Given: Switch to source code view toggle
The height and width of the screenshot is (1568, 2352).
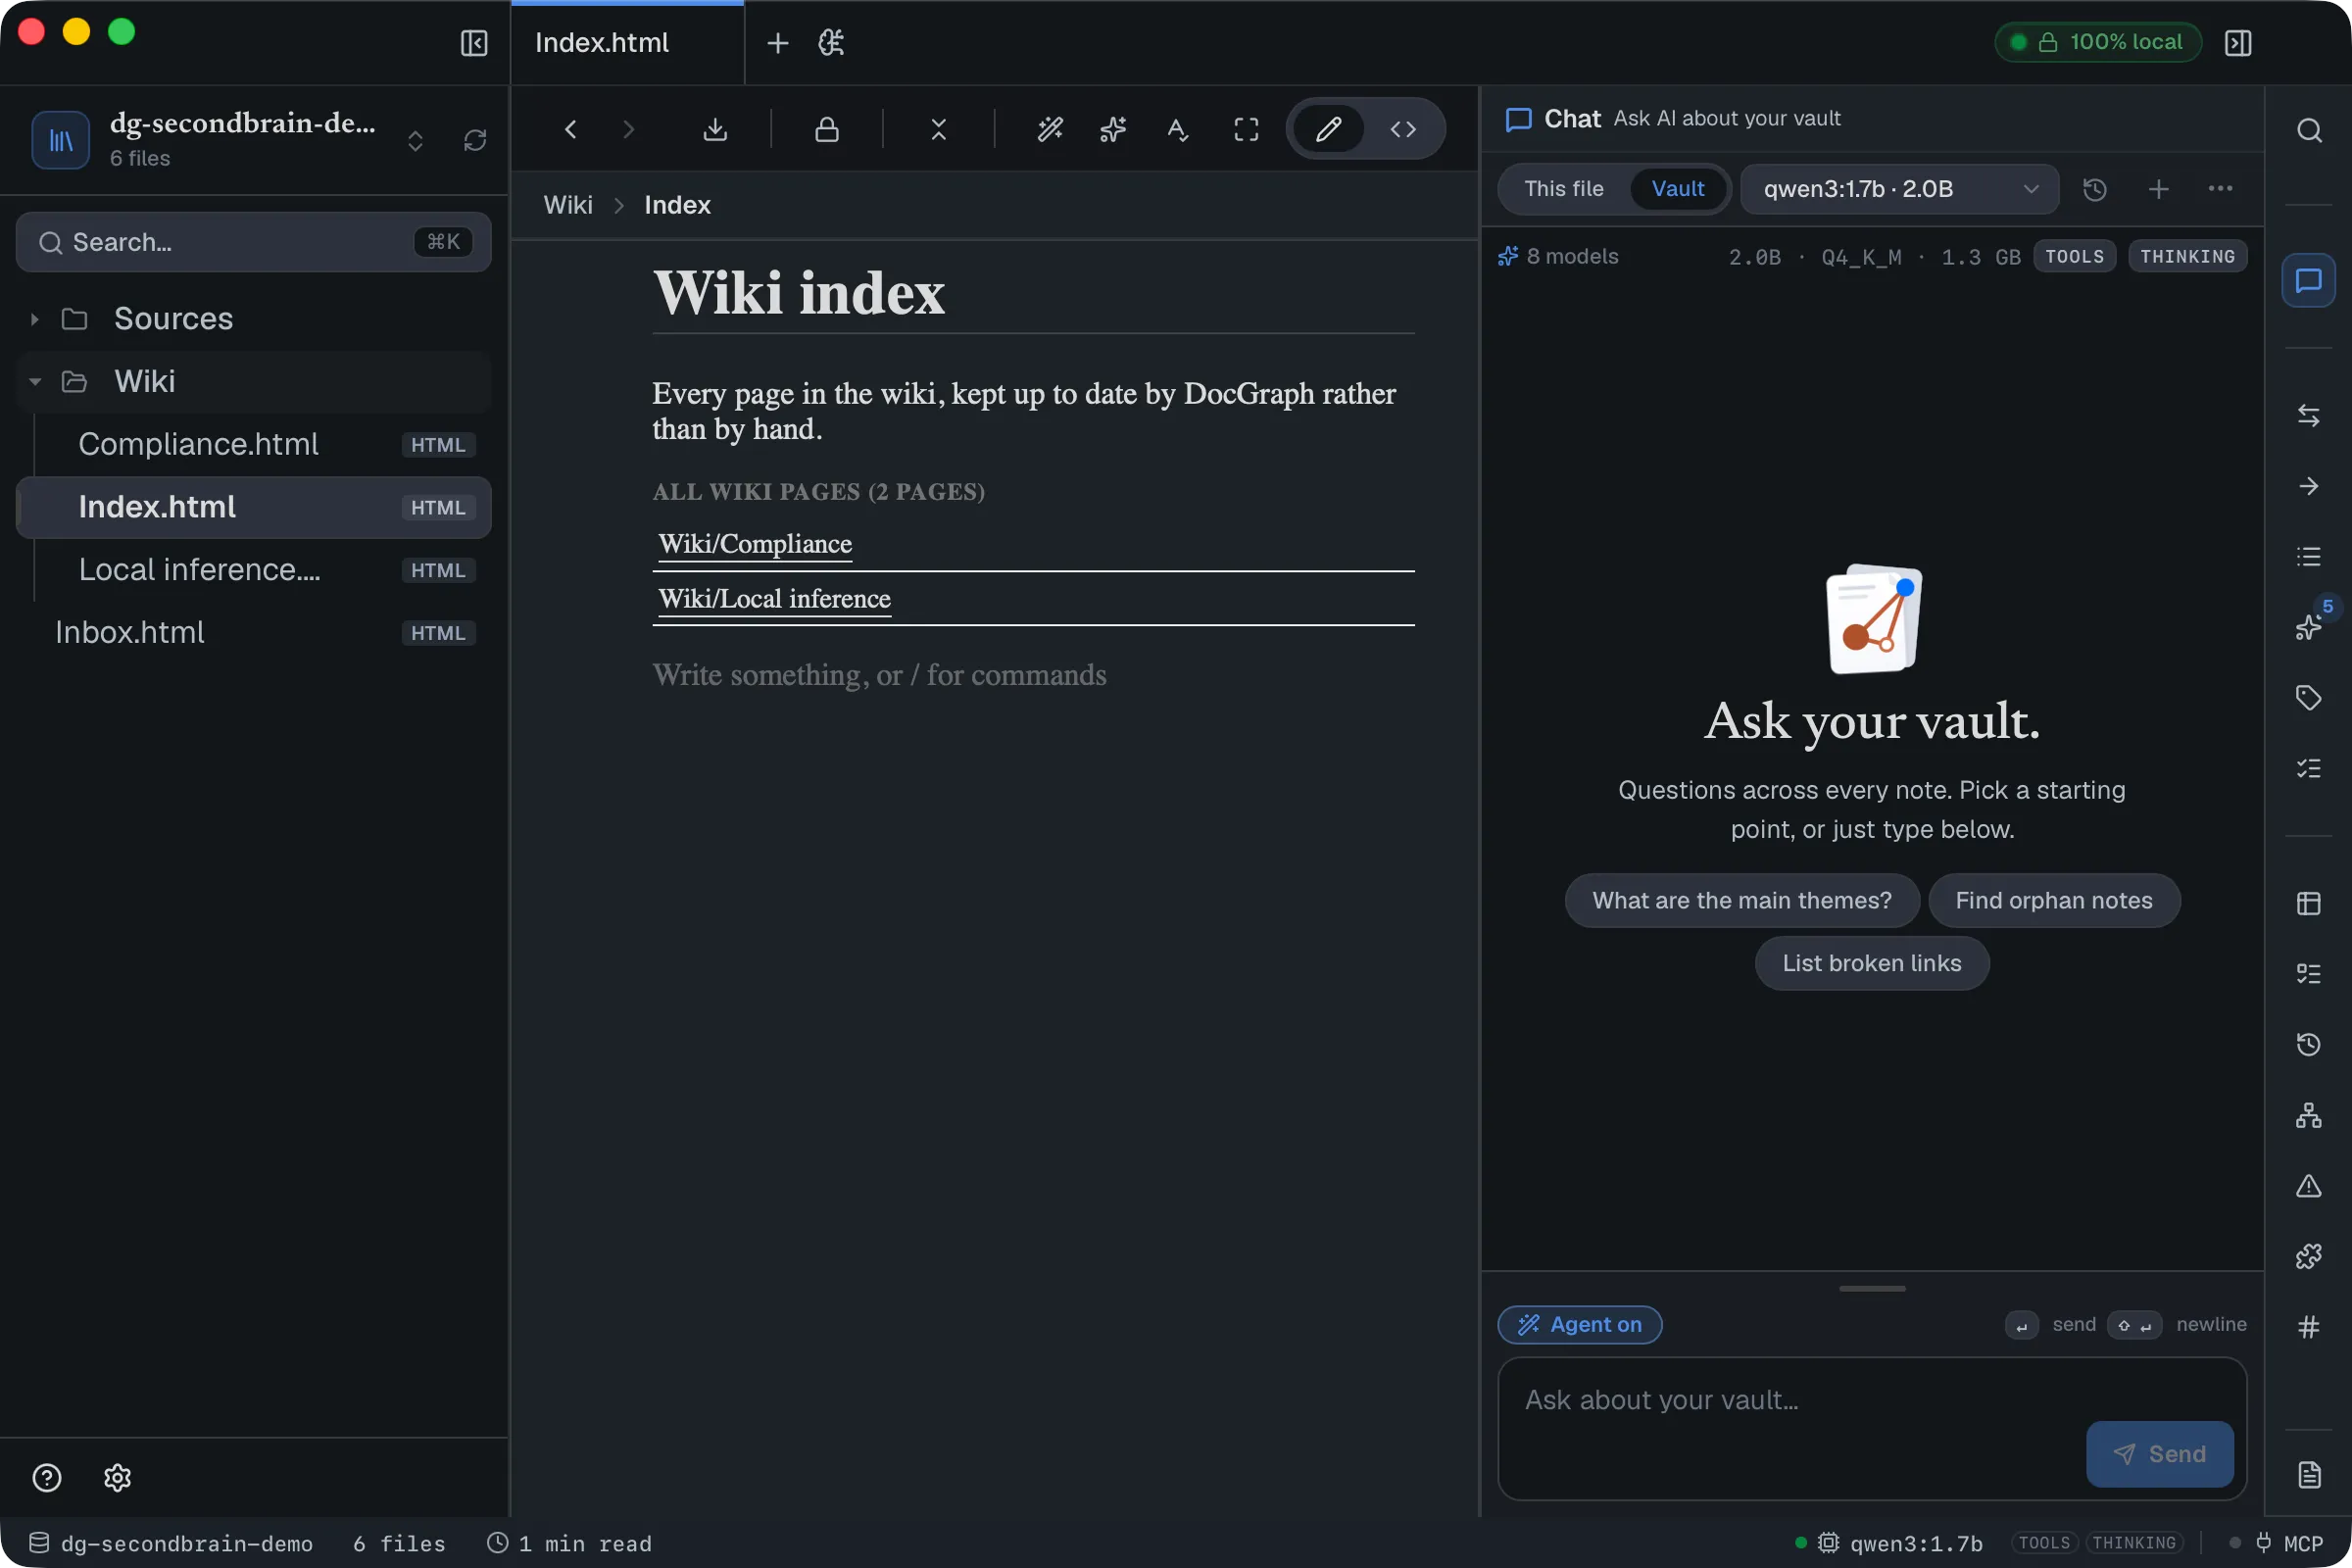Looking at the screenshot, I should (x=1403, y=129).
